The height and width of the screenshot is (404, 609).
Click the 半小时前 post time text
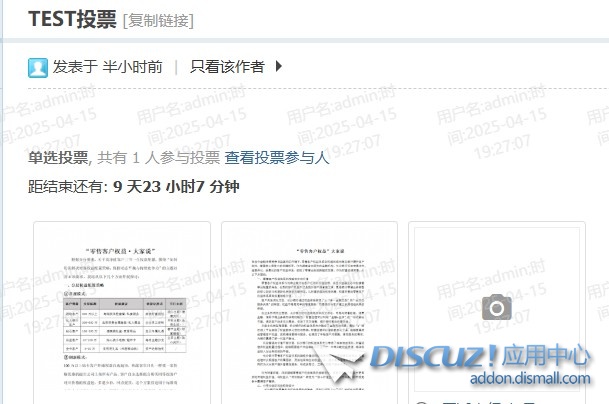tap(132, 67)
